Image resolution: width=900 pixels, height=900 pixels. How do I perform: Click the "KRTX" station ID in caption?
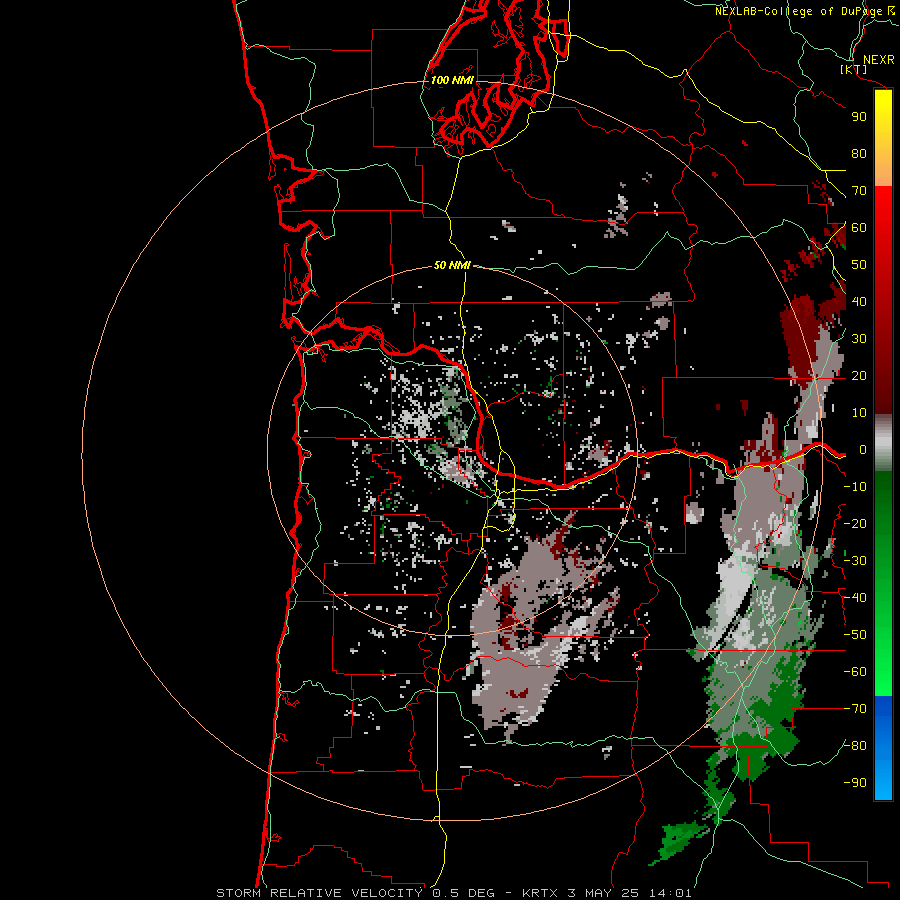(x=541, y=893)
